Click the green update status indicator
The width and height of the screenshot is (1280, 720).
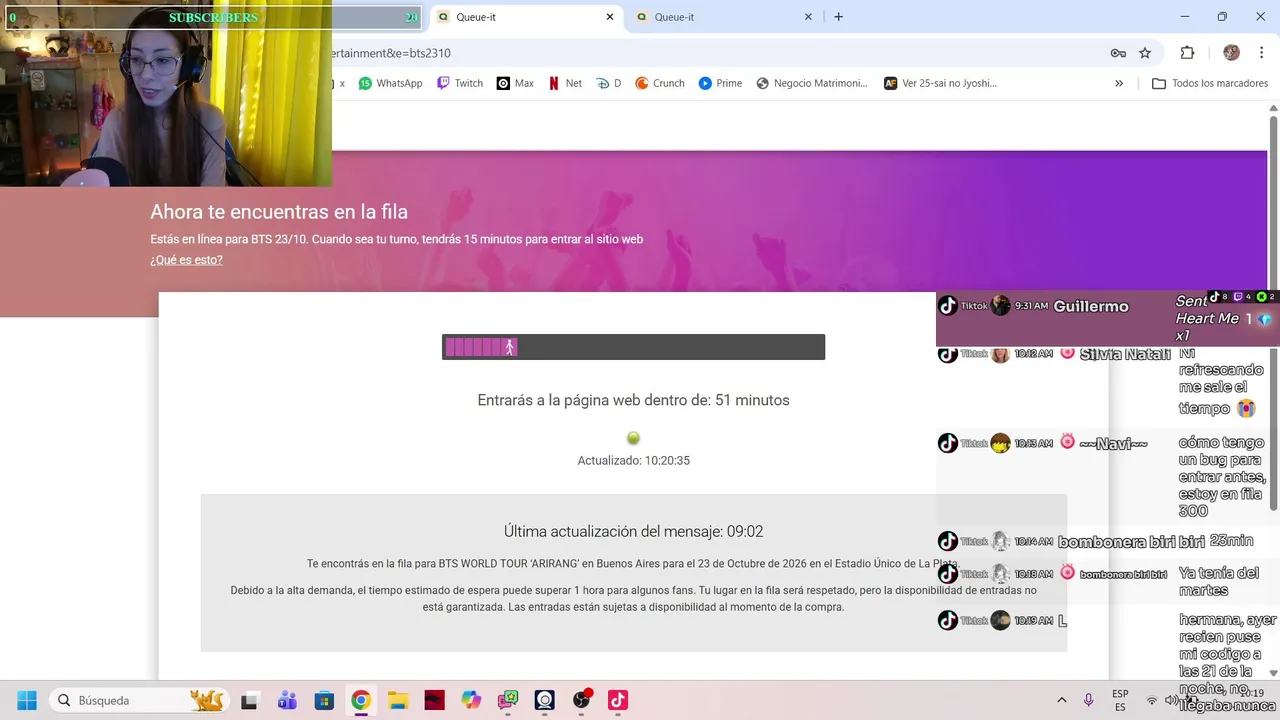pos(633,438)
